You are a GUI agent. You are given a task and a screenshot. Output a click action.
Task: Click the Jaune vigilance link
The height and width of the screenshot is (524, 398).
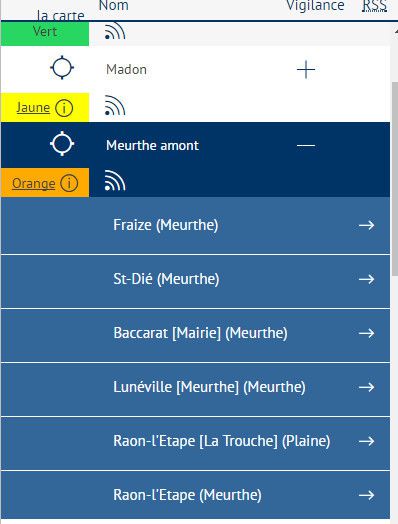click(33, 108)
